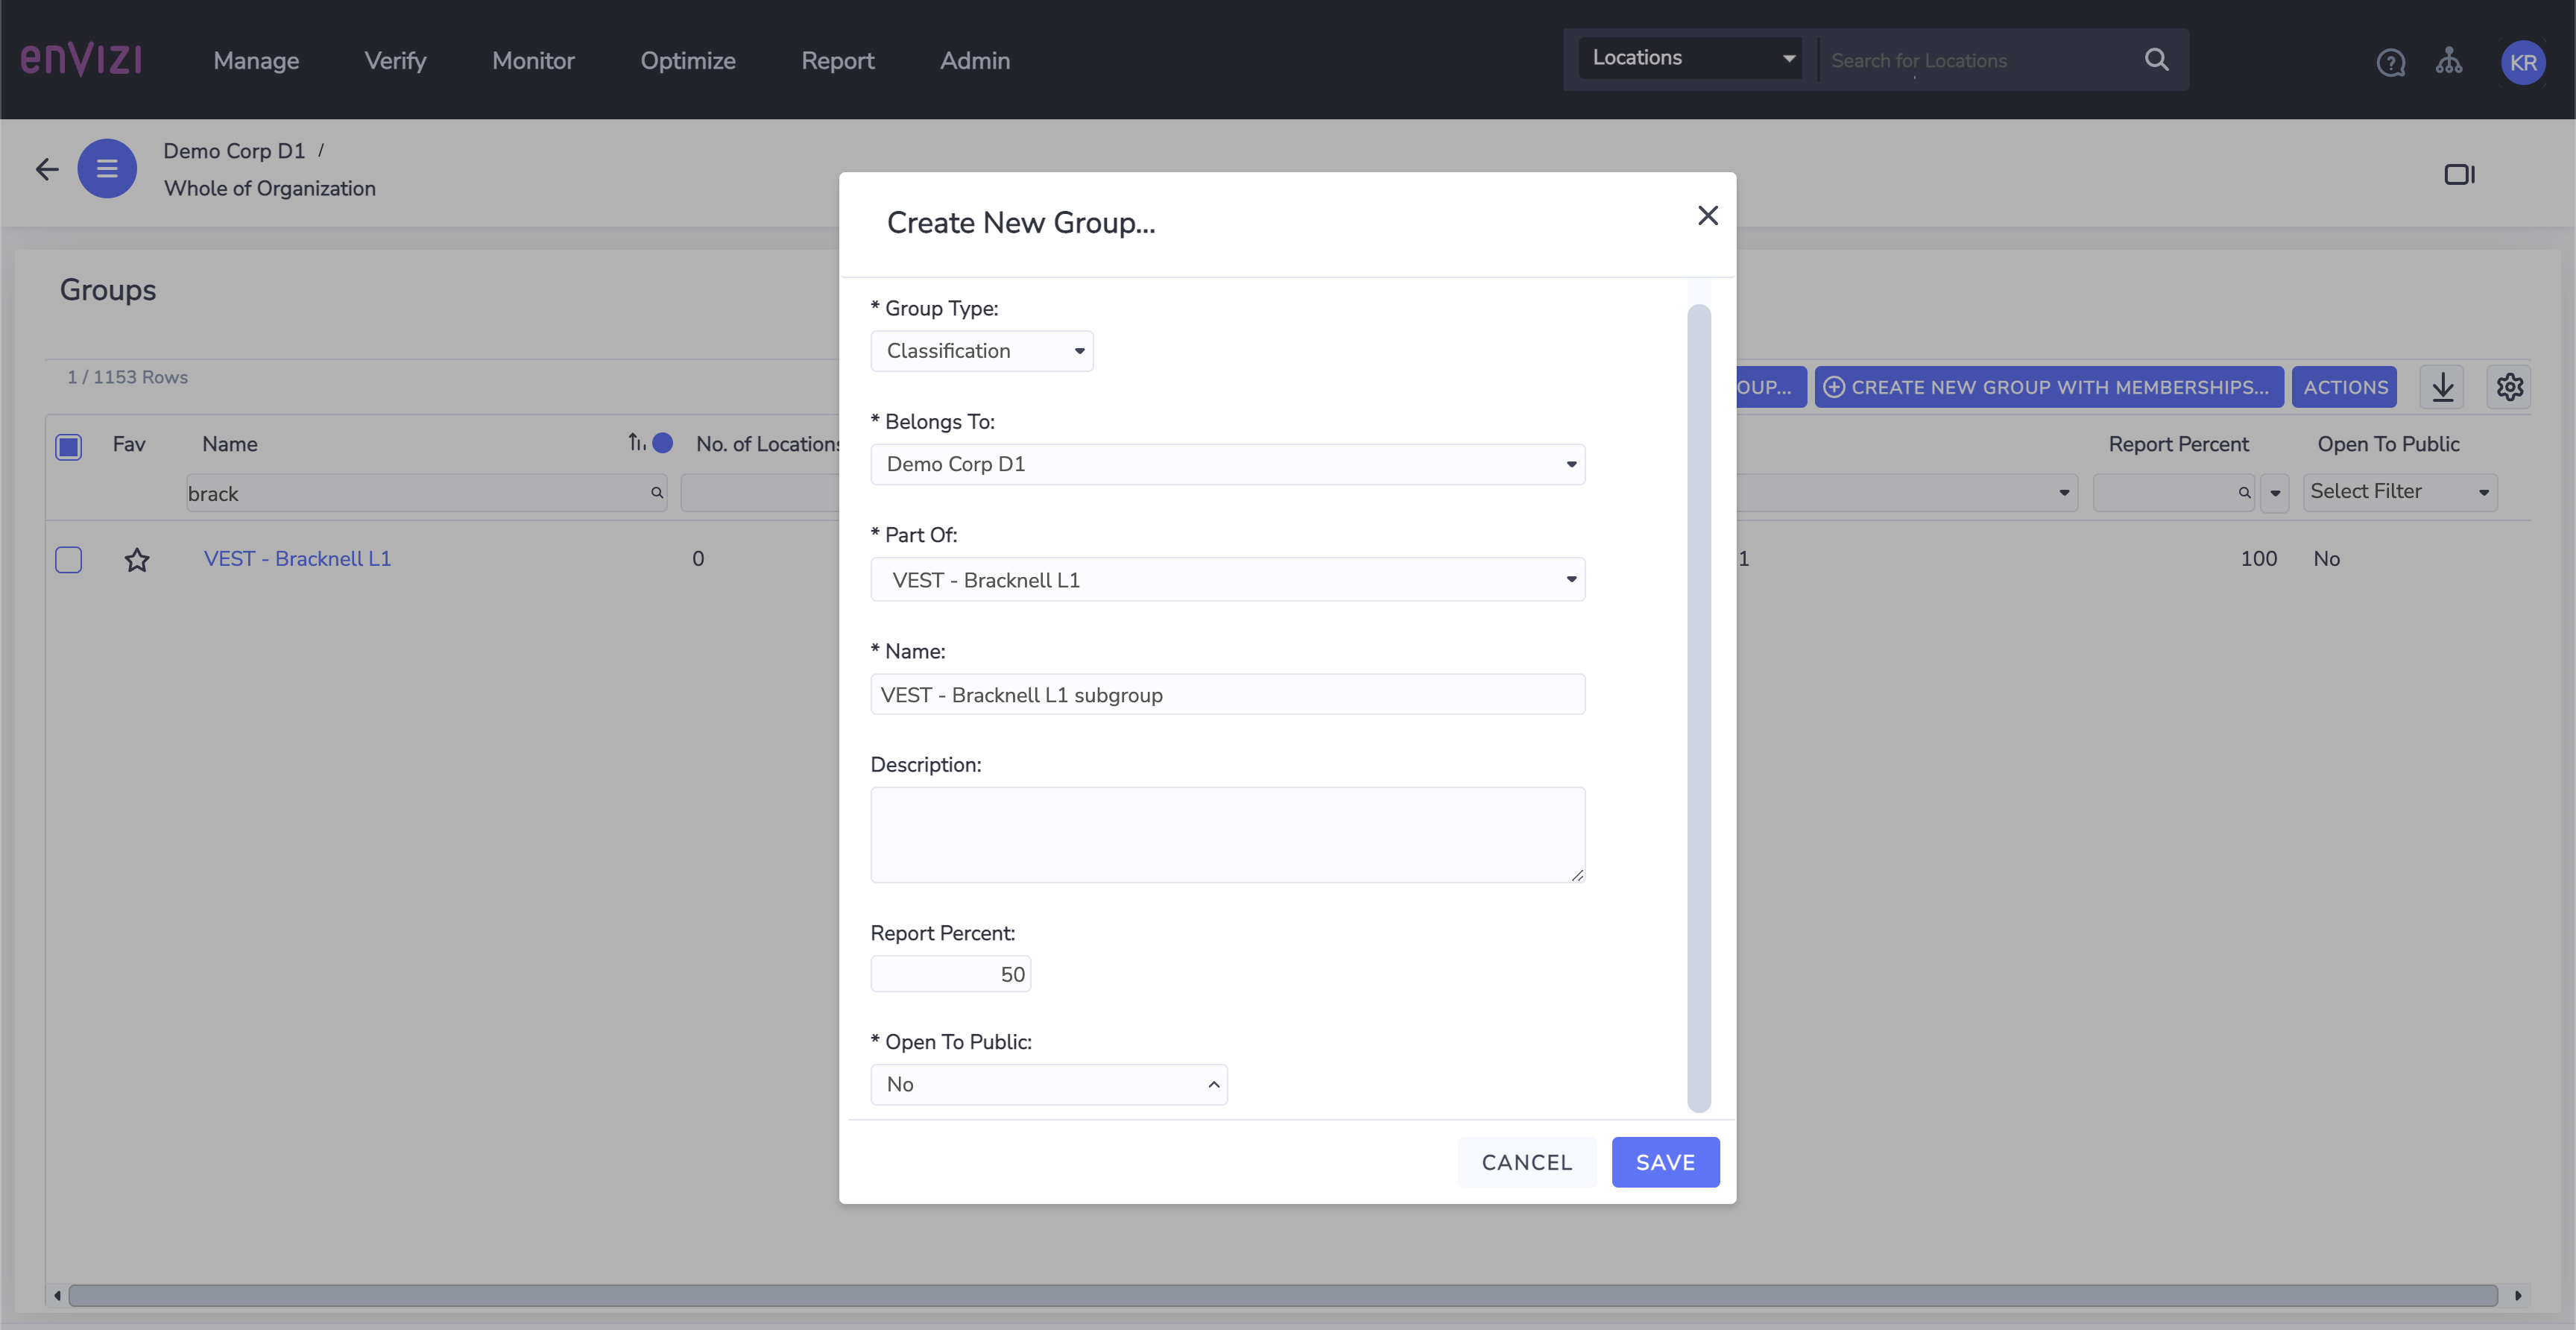Click the top search magnifier icon

coord(2157,60)
